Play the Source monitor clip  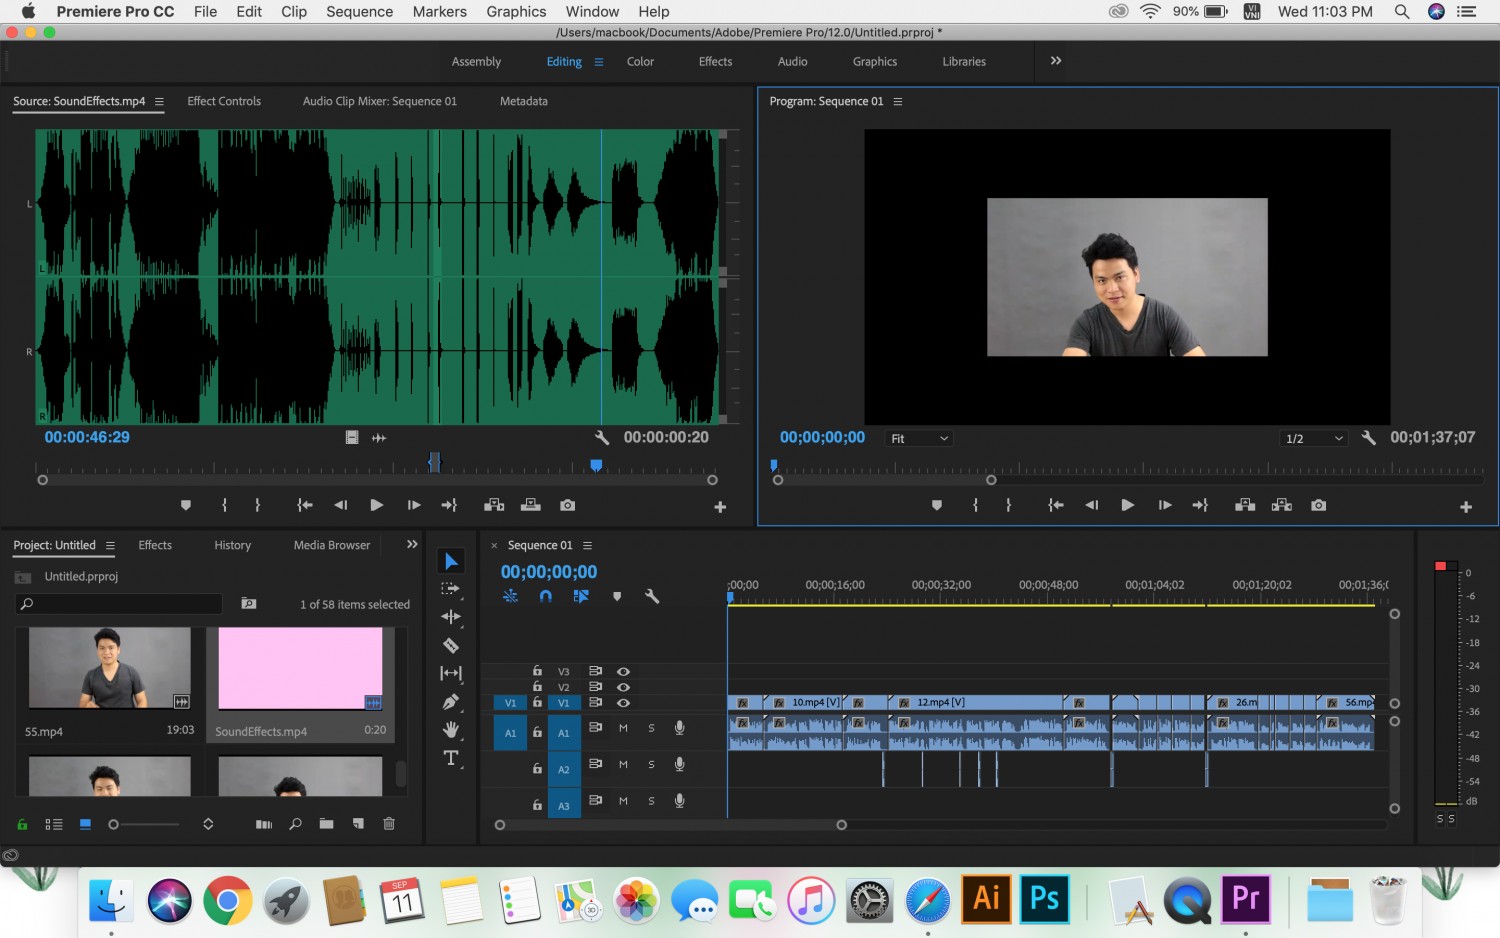[377, 505]
